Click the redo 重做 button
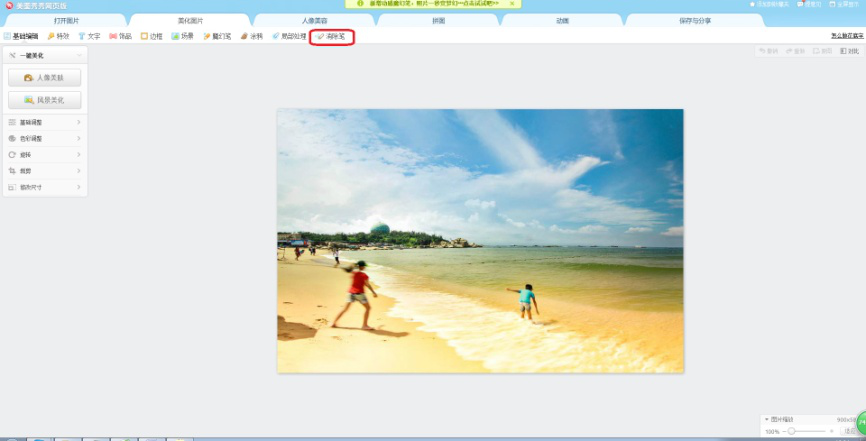 (795, 51)
